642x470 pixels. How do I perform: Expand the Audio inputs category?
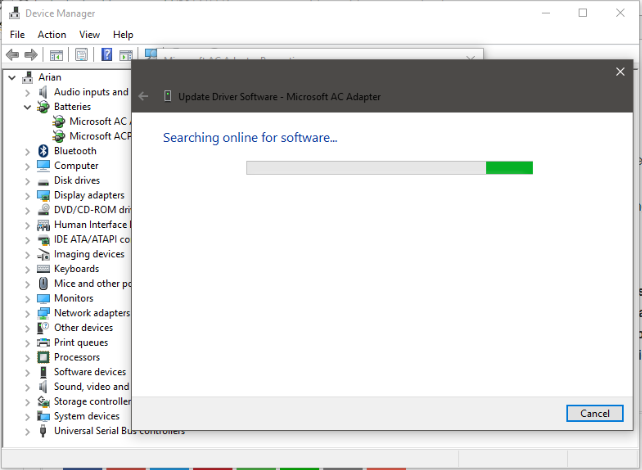point(27,93)
